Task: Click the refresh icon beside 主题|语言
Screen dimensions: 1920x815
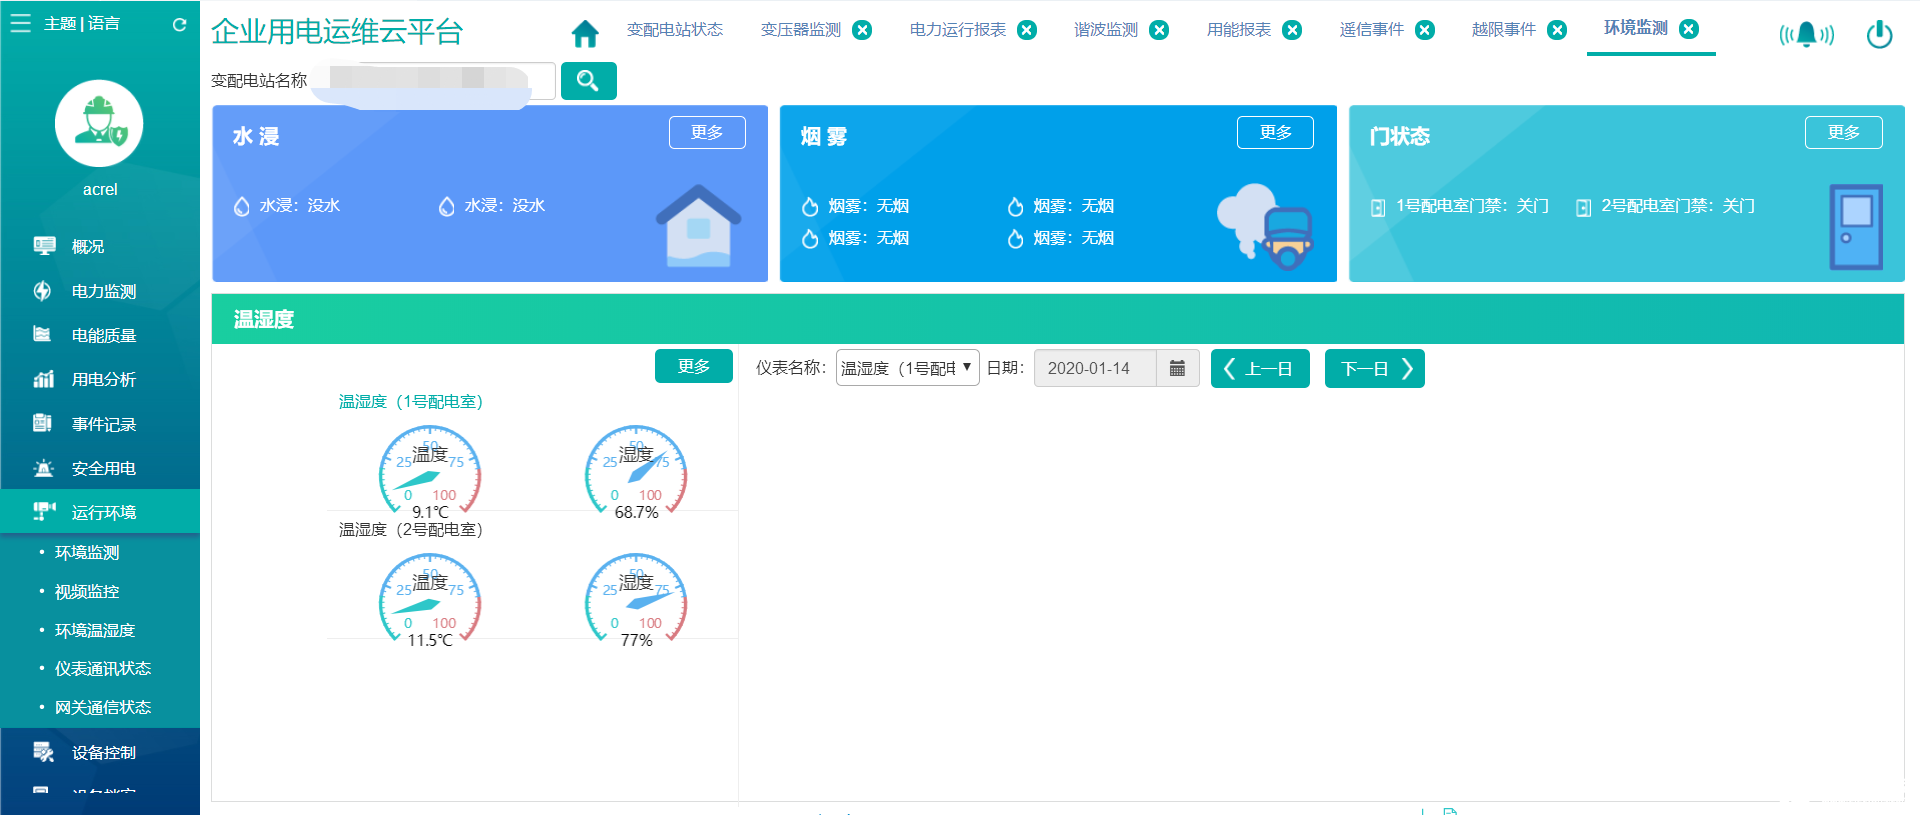Action: [179, 24]
